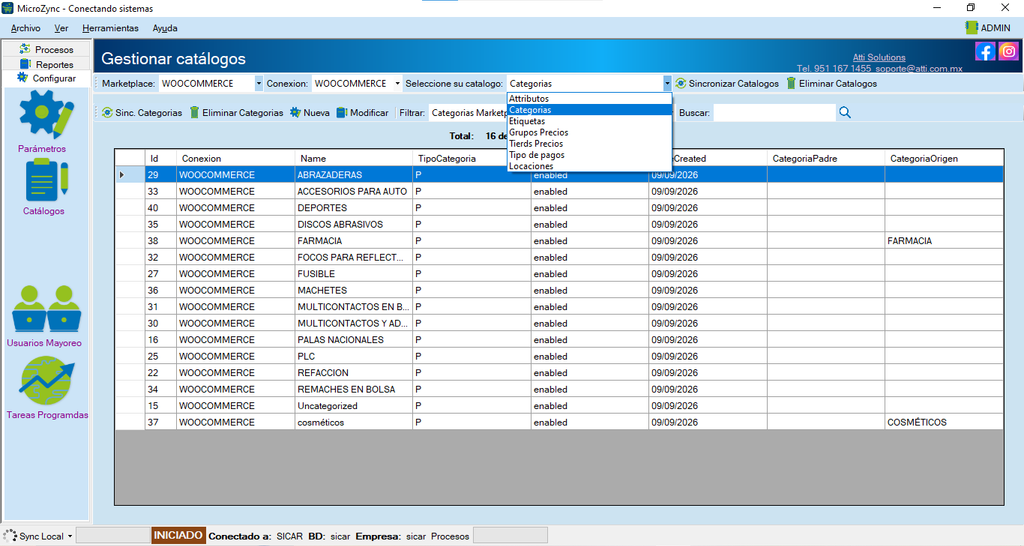Open Instagram page icon
The image size is (1024, 546).
(1008, 51)
